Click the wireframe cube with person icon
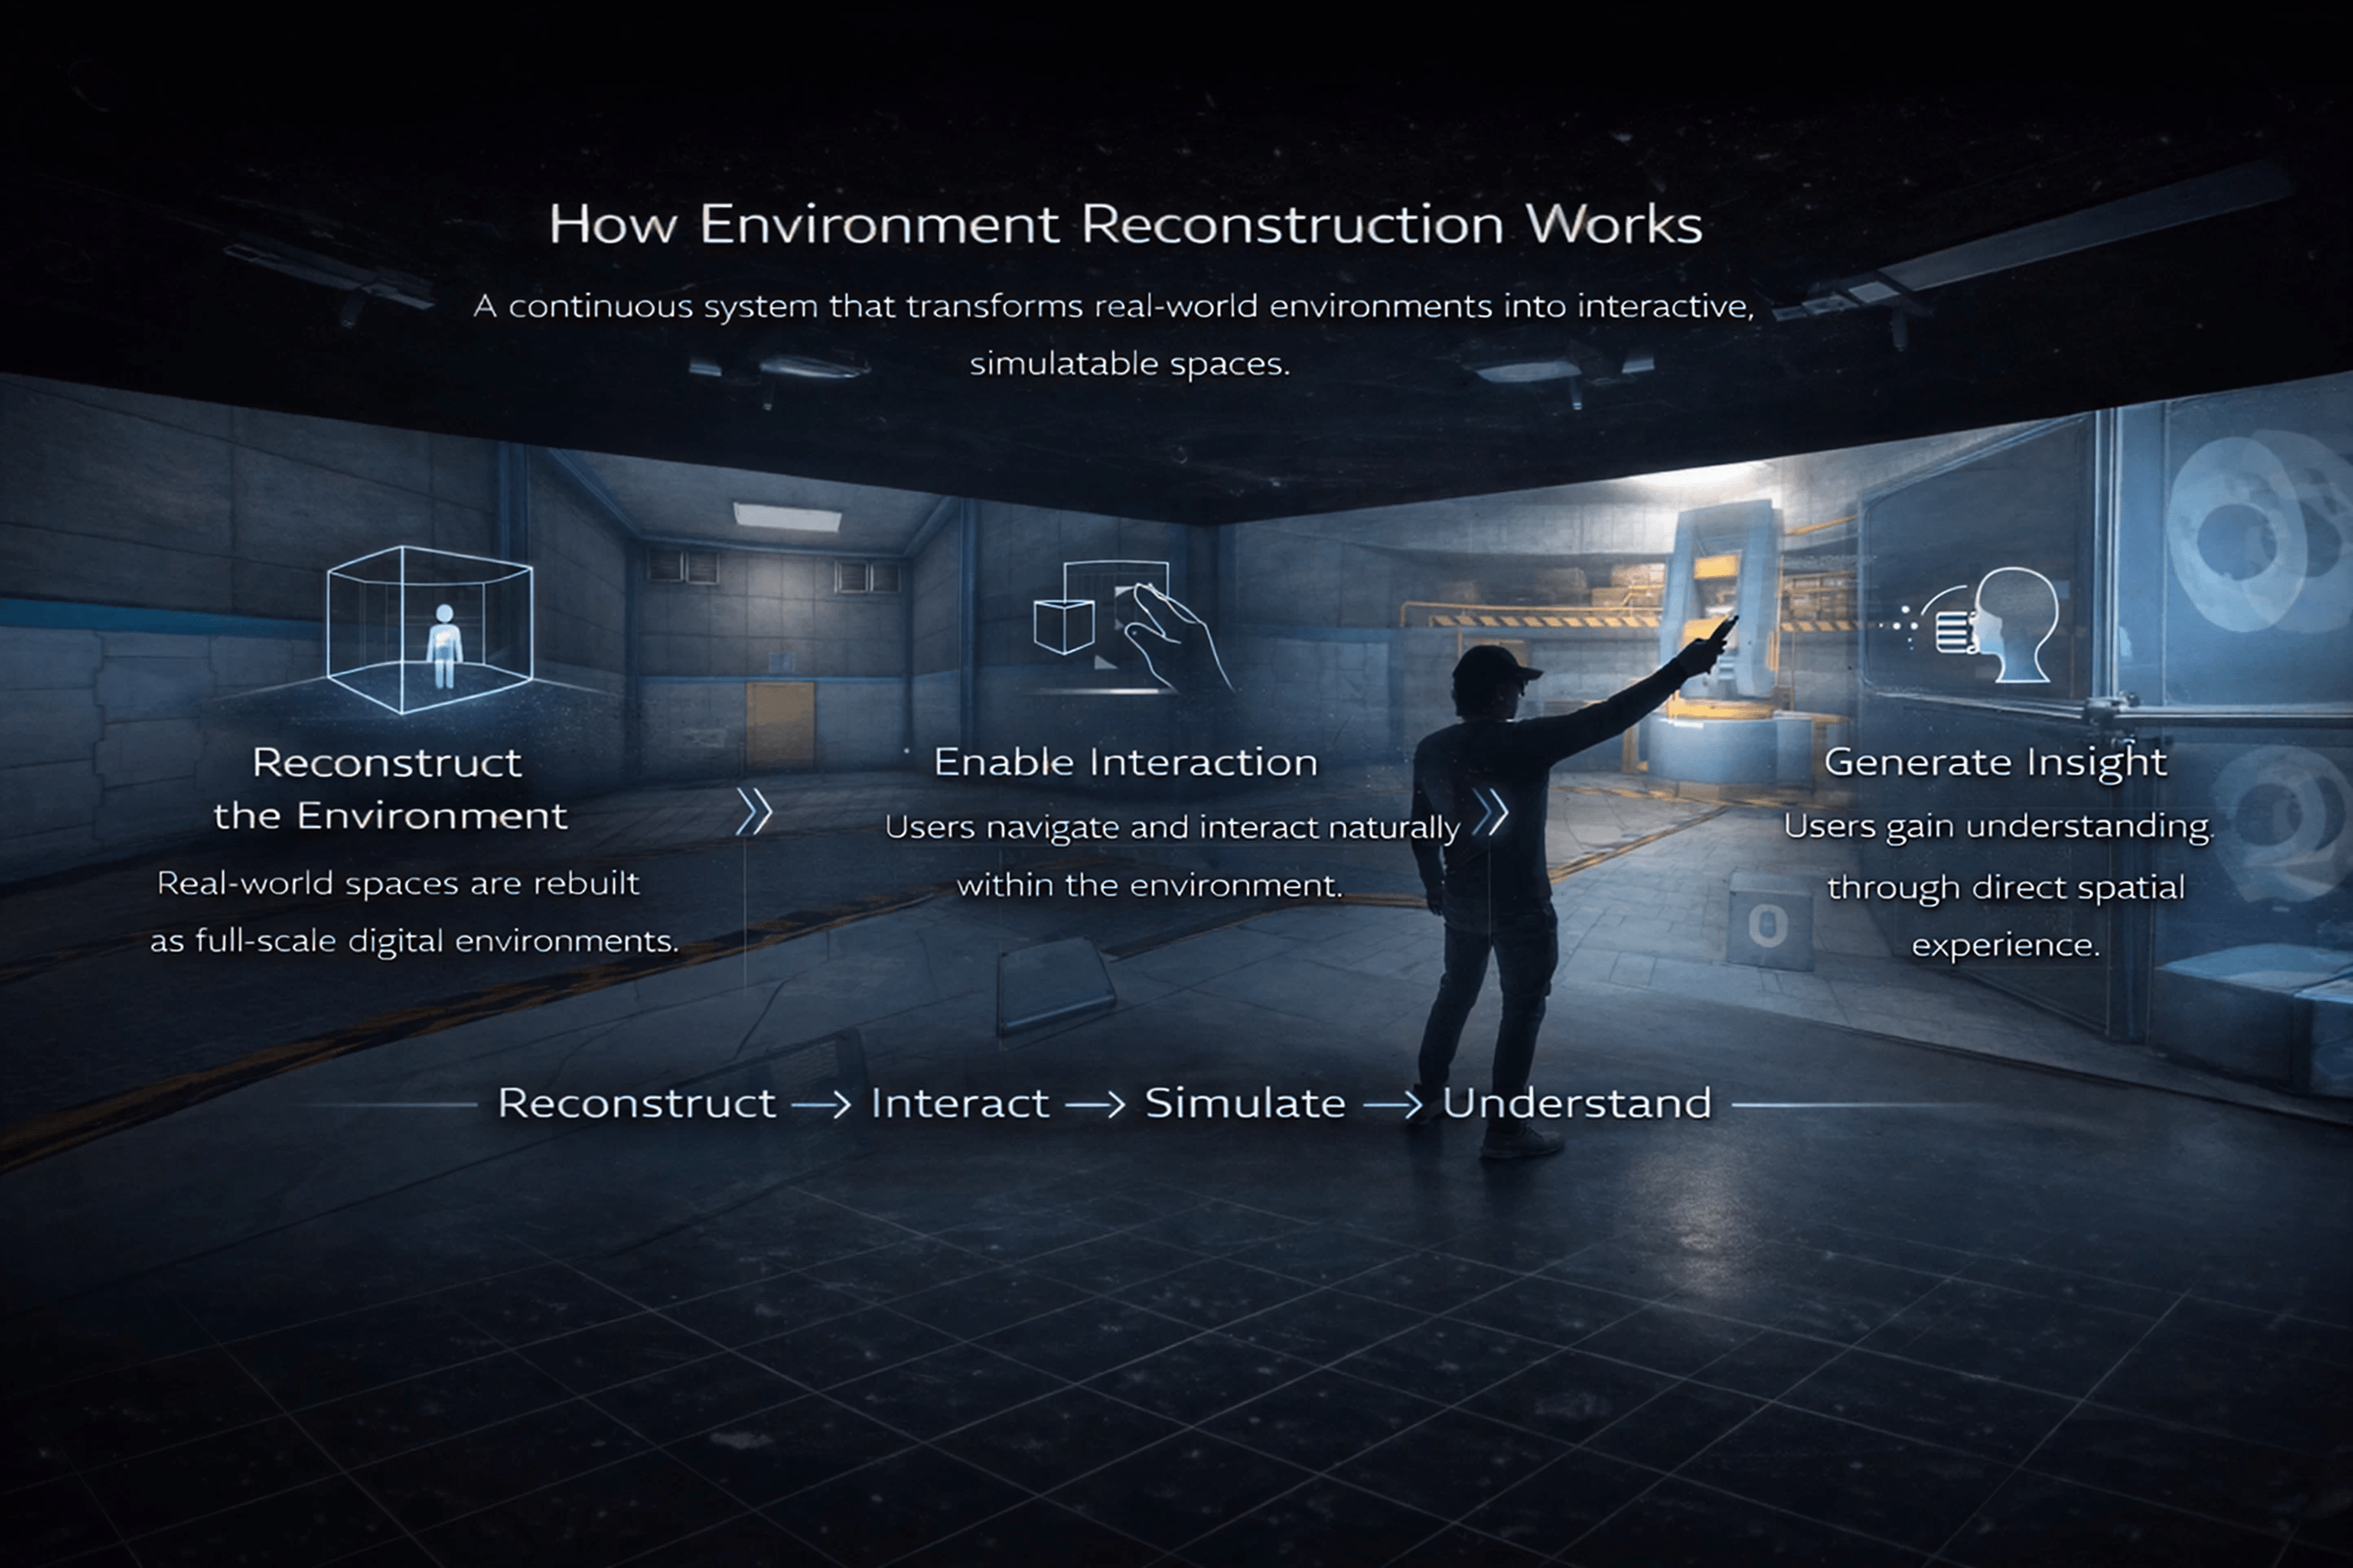2353x1568 pixels. click(430, 630)
